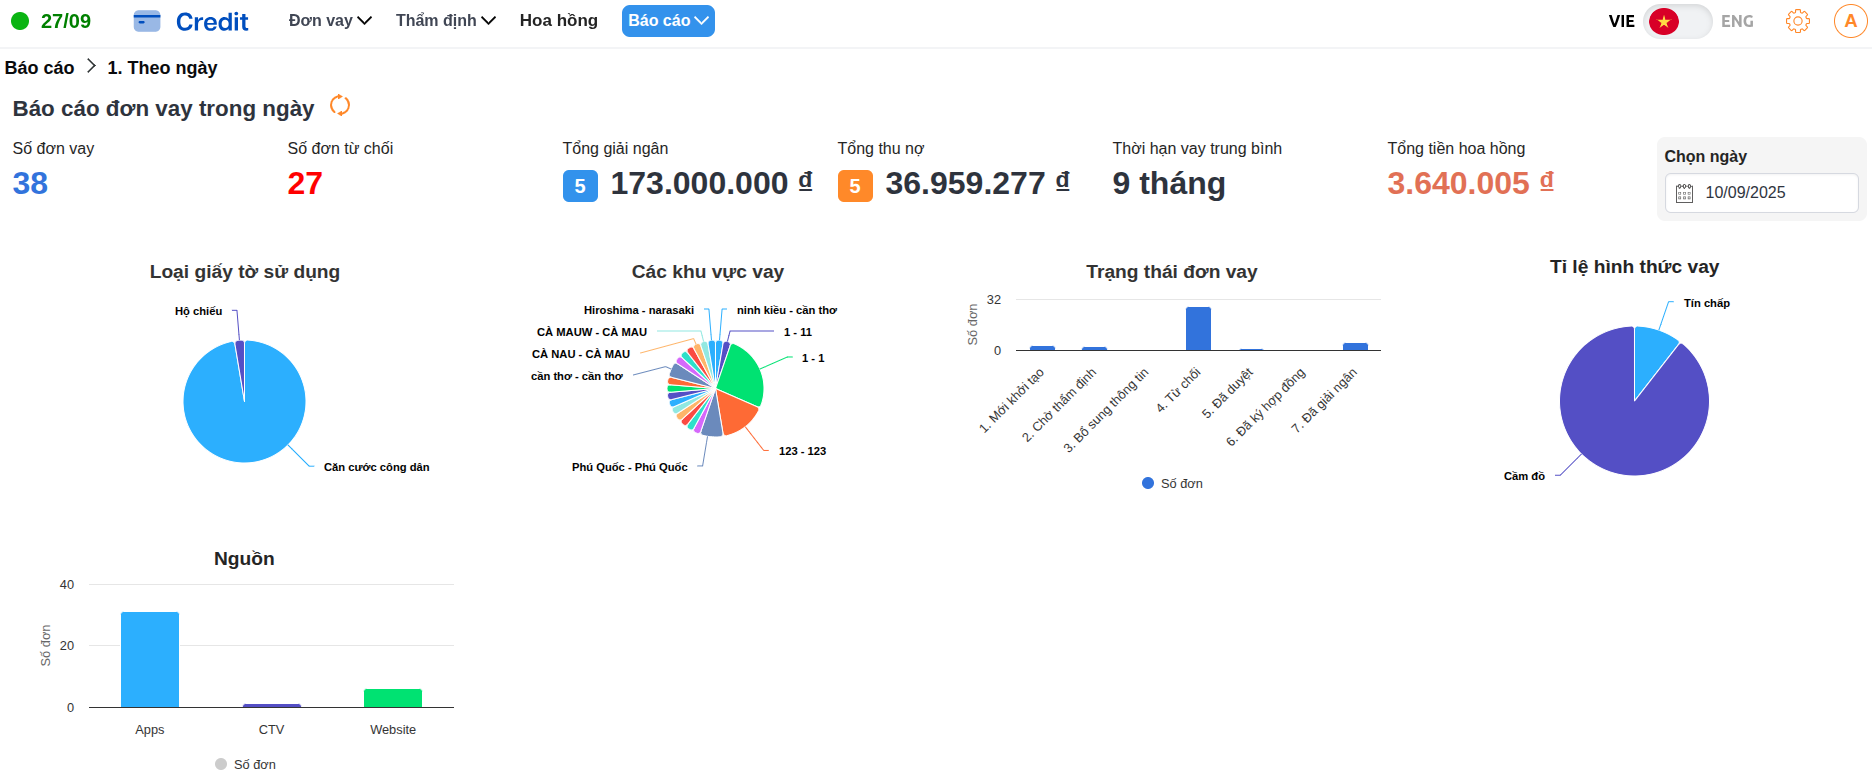Viewport: 1872px width, 778px height.
Task: Go to Báo cáo breadcrumb link
Action: click(x=39, y=68)
